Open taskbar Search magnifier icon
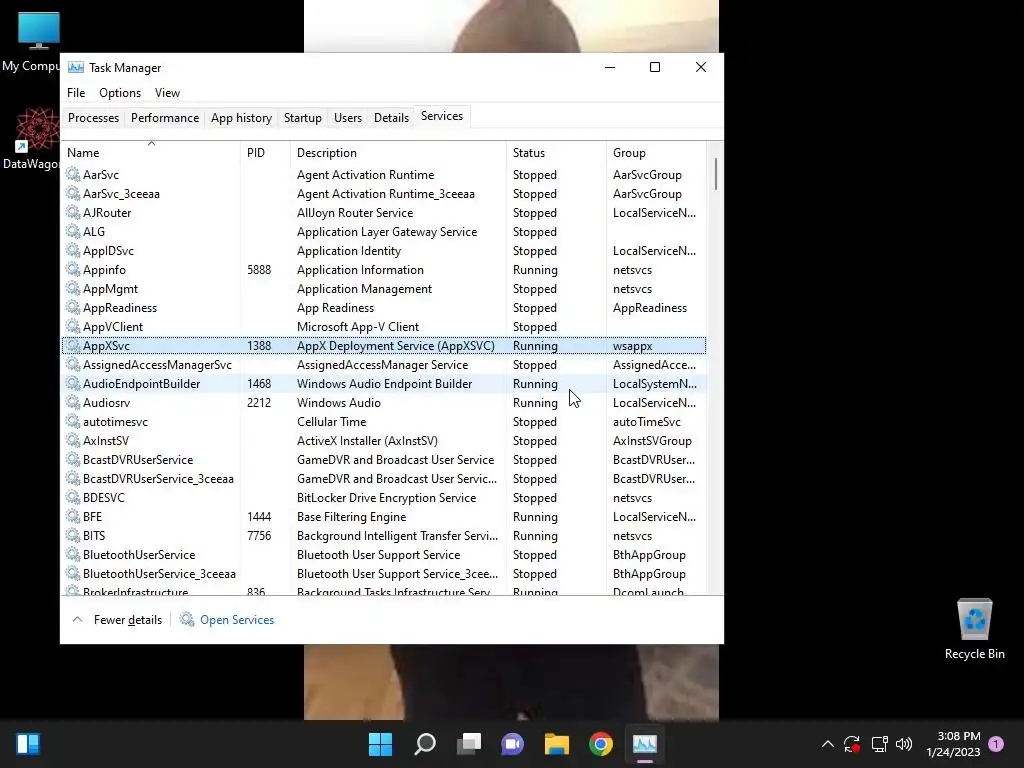Image resolution: width=1024 pixels, height=768 pixels. [x=424, y=744]
